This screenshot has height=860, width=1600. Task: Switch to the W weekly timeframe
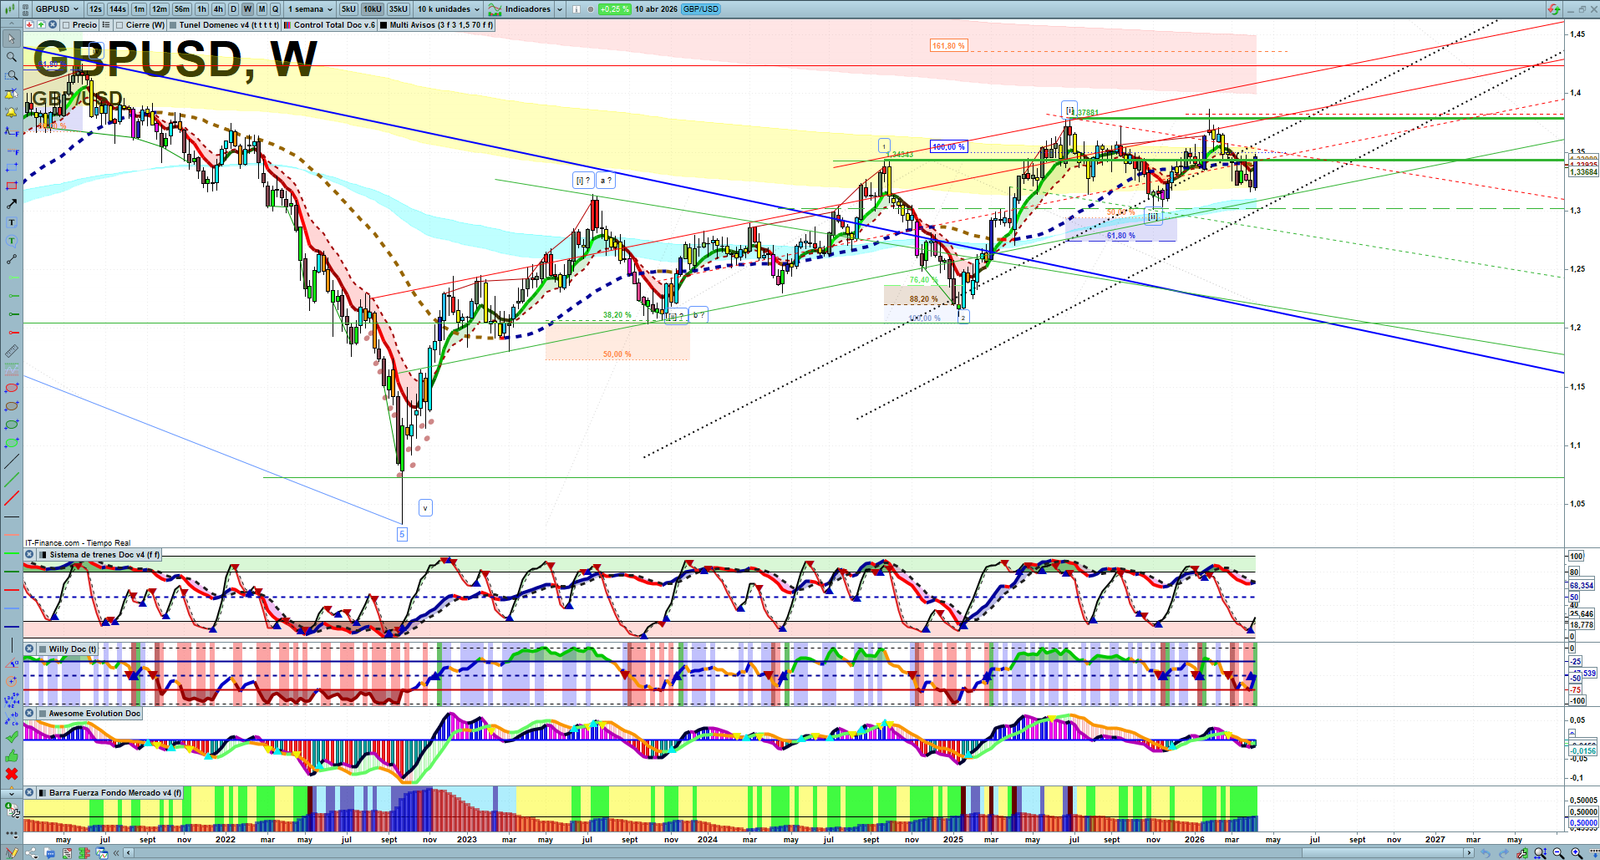(x=247, y=9)
